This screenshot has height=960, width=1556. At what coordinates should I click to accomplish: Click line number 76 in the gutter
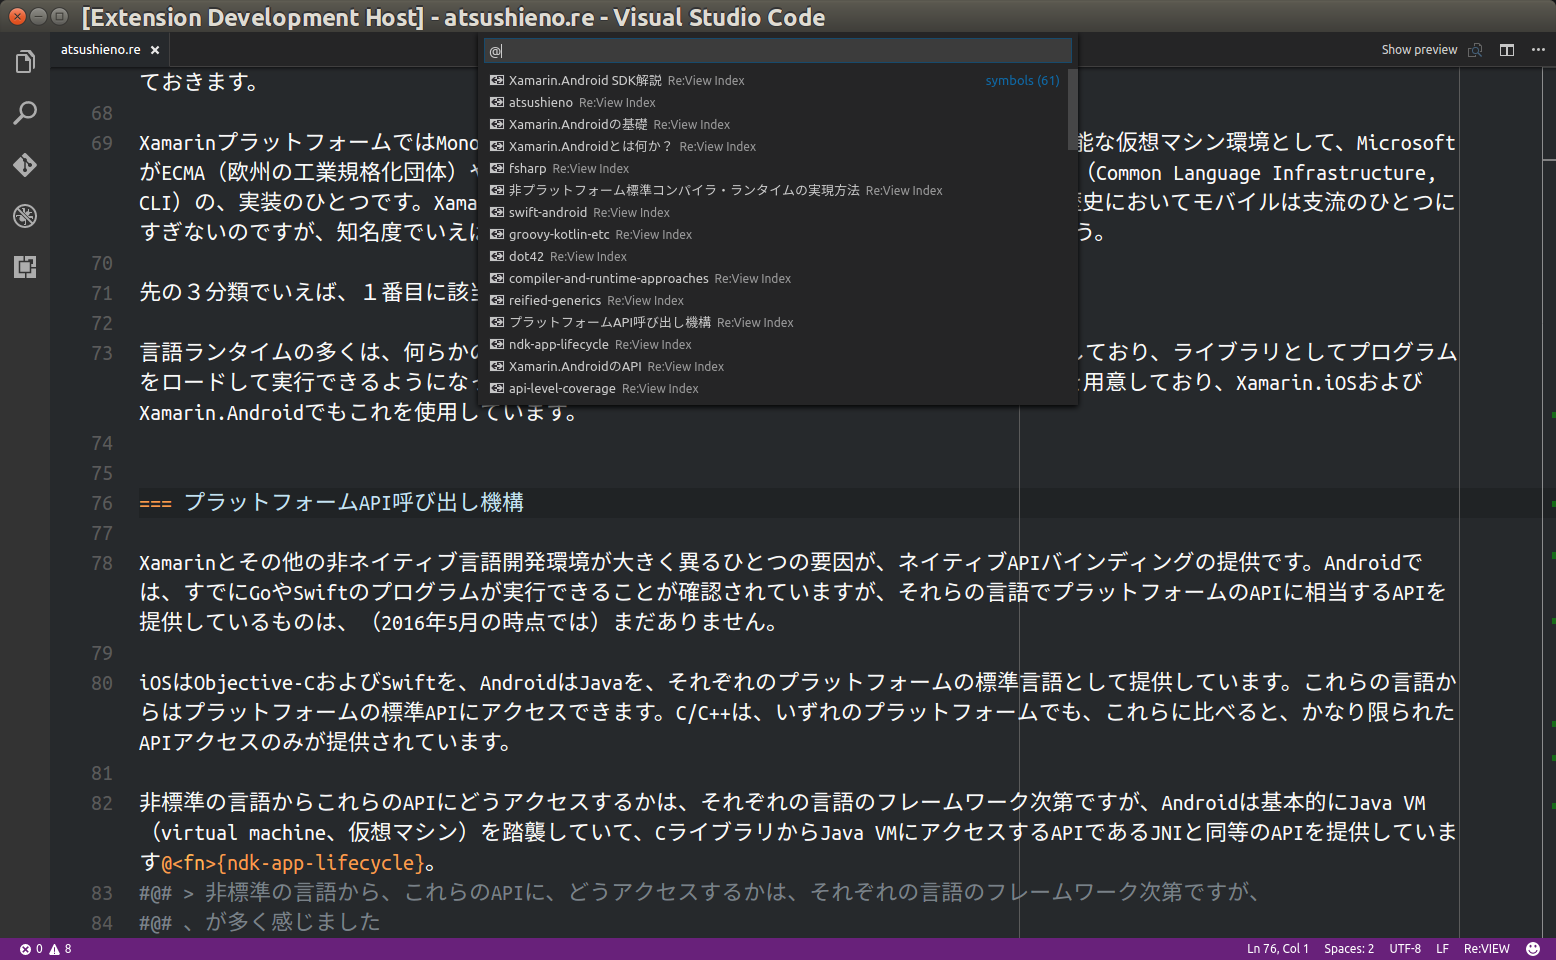(x=102, y=503)
